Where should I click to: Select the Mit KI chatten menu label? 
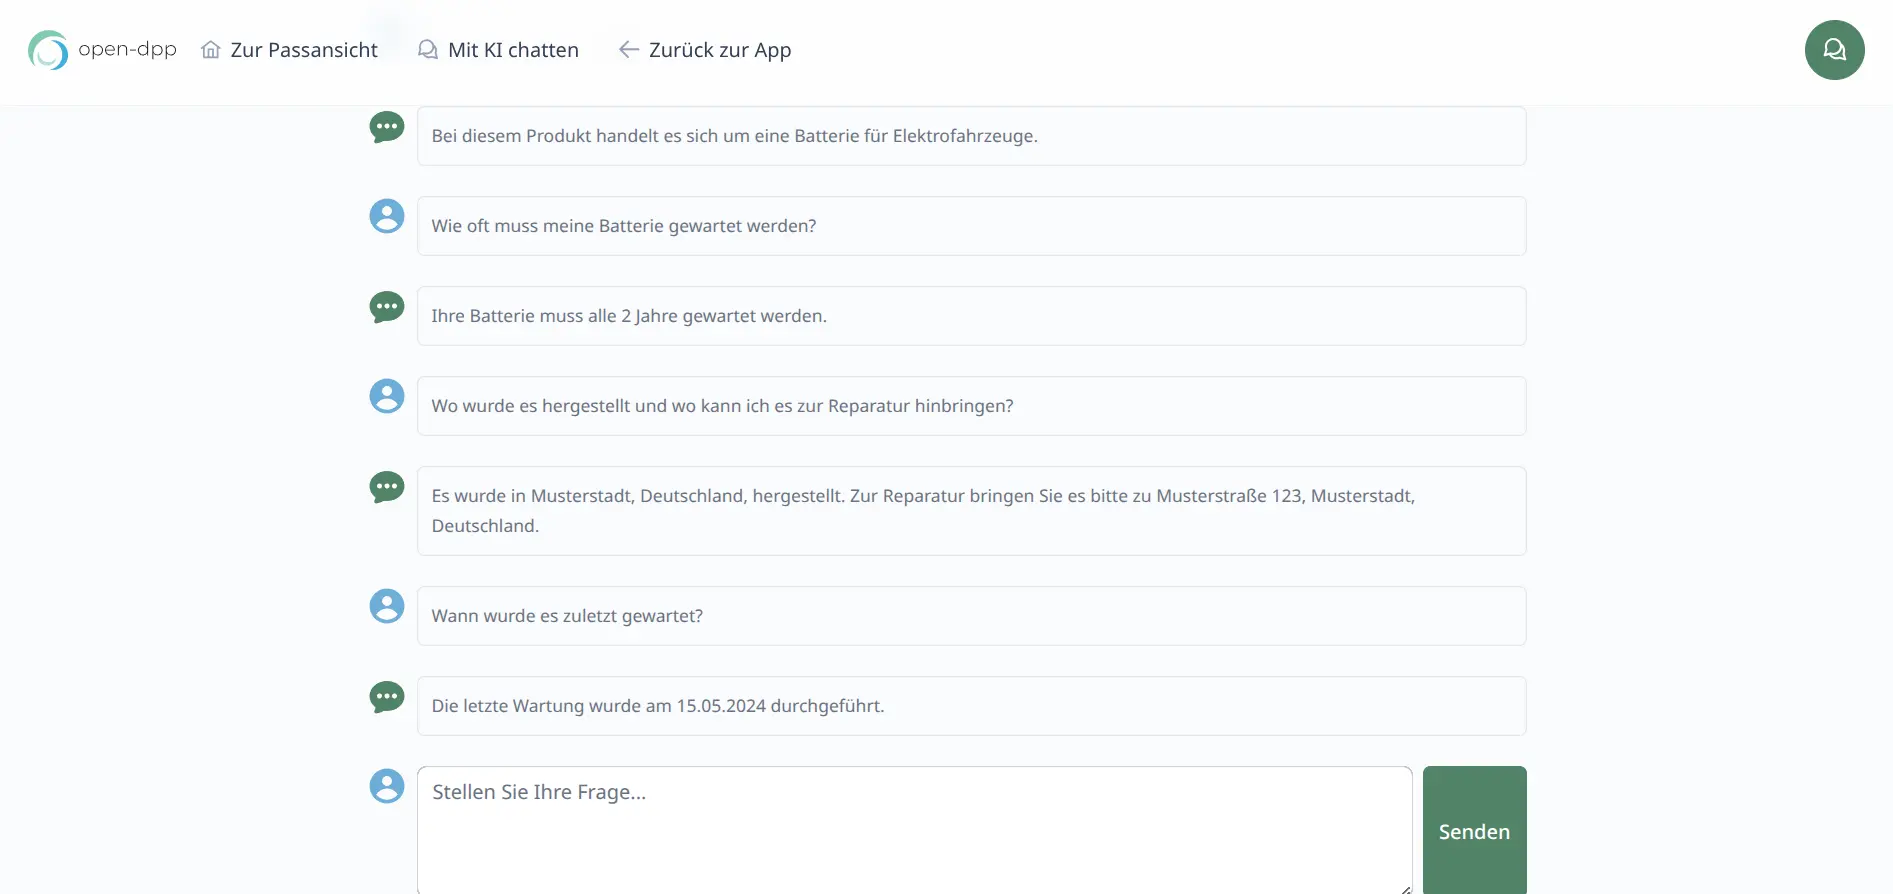tap(513, 50)
